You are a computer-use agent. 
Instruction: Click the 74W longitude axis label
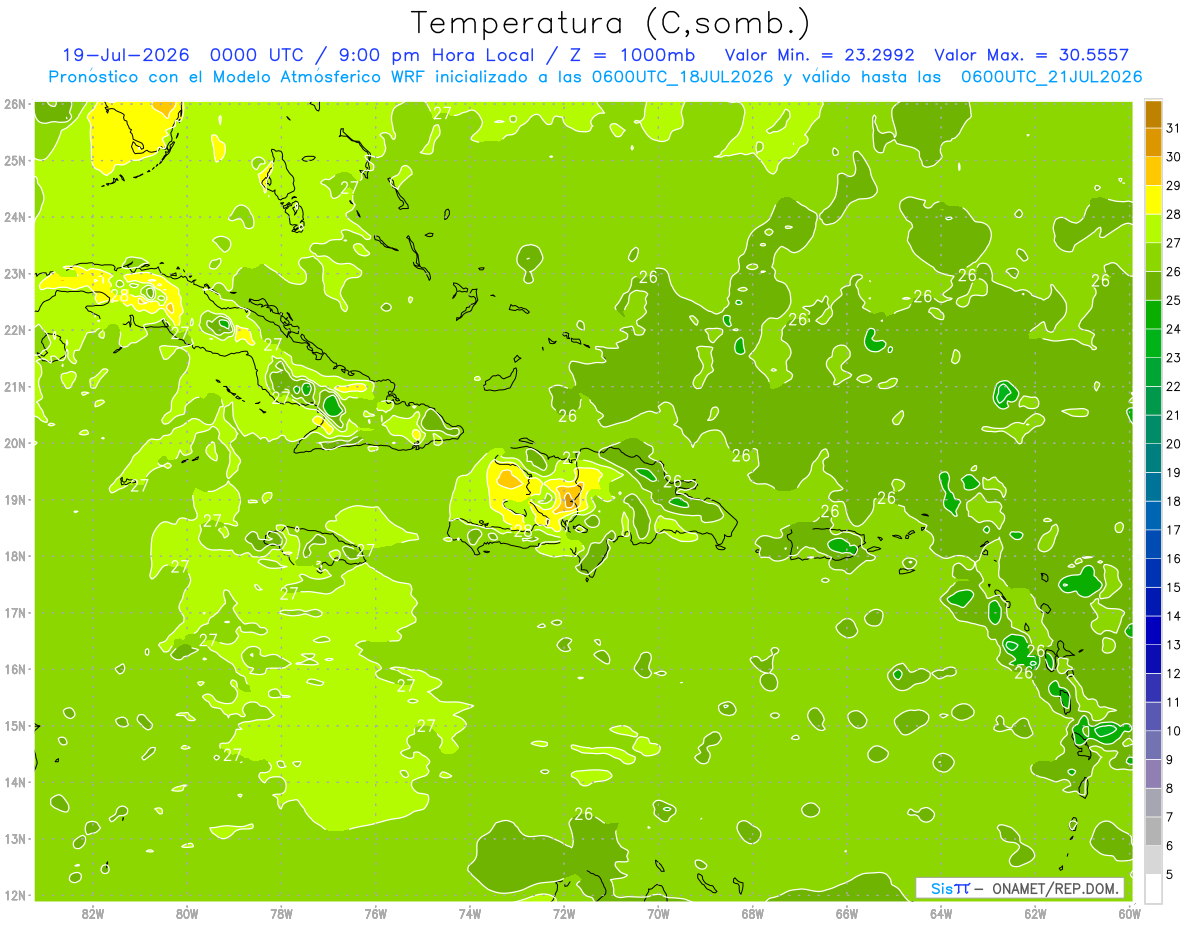click(x=470, y=913)
